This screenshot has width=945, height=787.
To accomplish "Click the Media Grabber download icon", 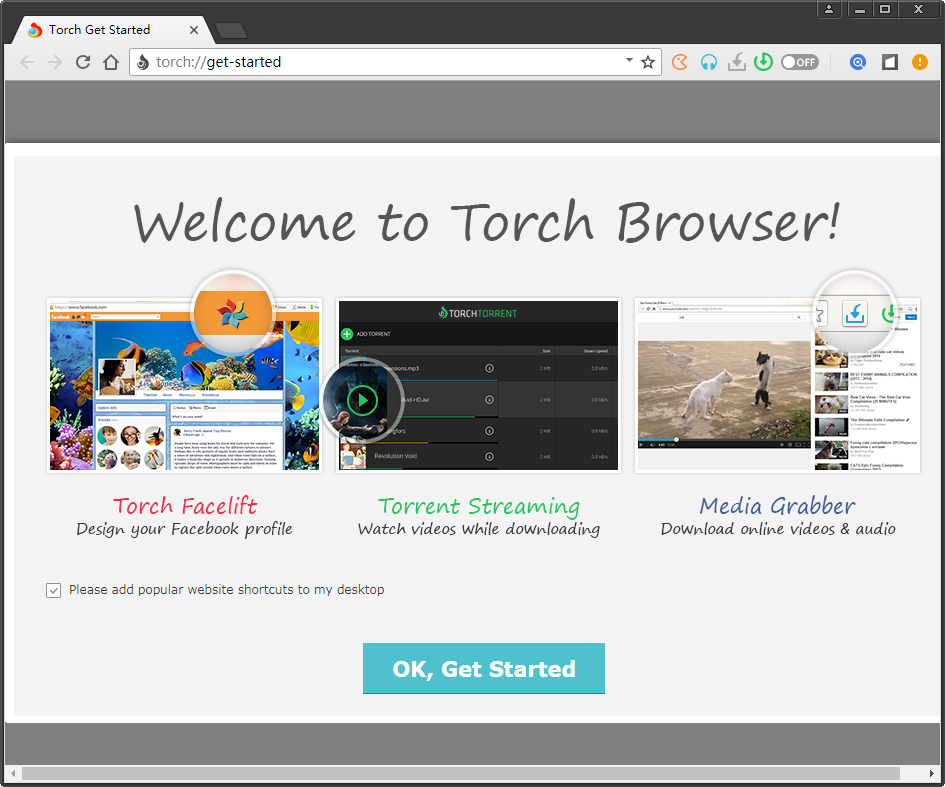I will (x=736, y=62).
